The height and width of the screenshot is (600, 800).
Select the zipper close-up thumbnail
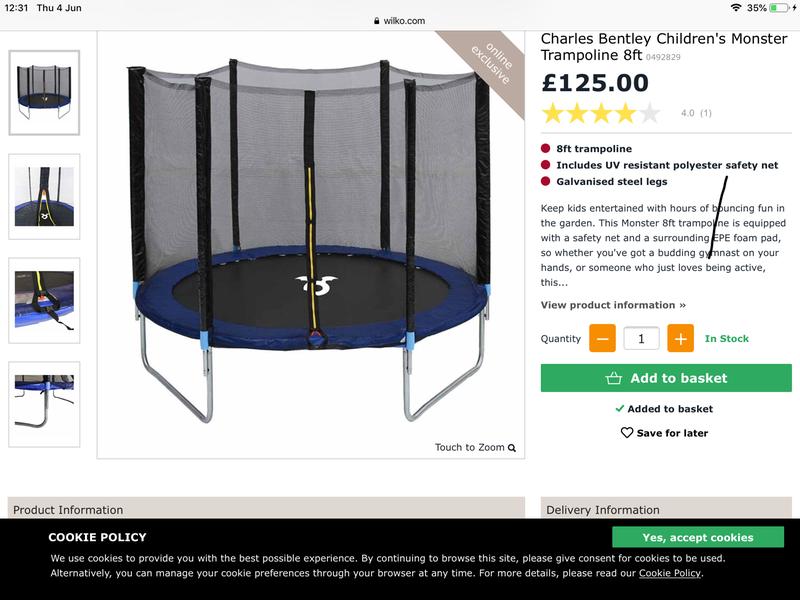tap(44, 196)
